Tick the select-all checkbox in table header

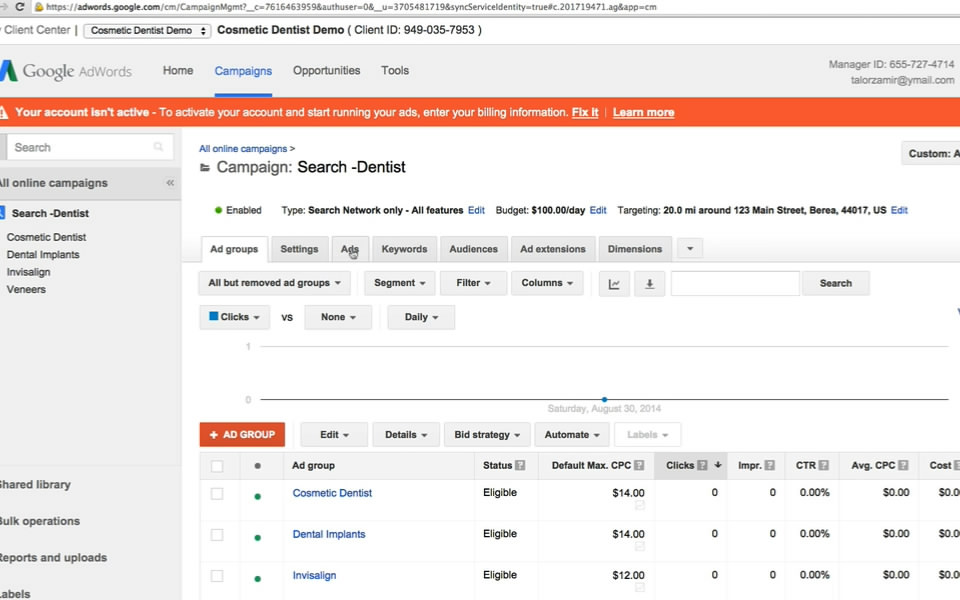pos(217,467)
